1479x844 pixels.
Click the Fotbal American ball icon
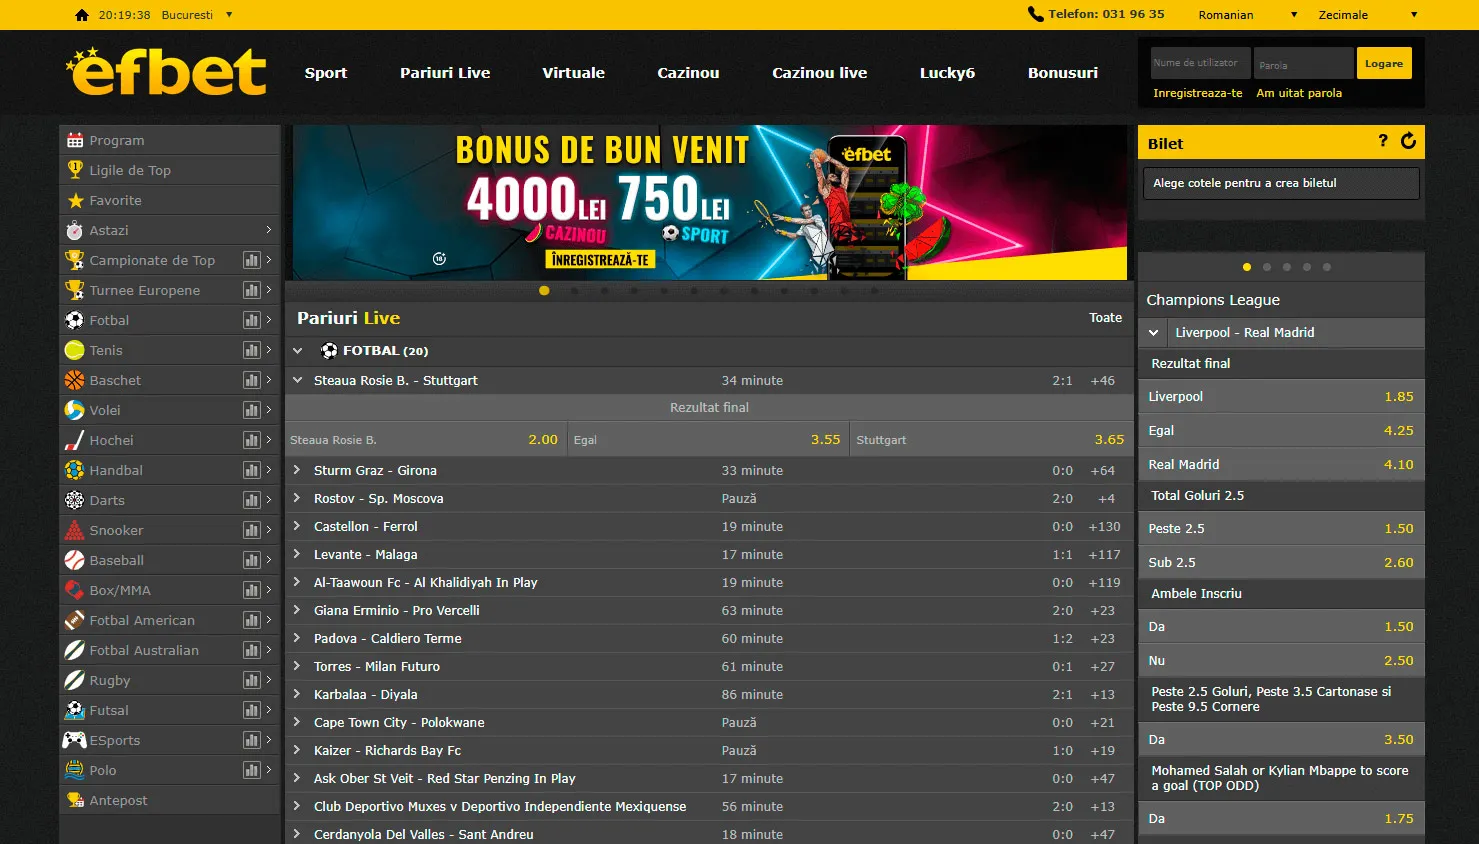tap(75, 620)
